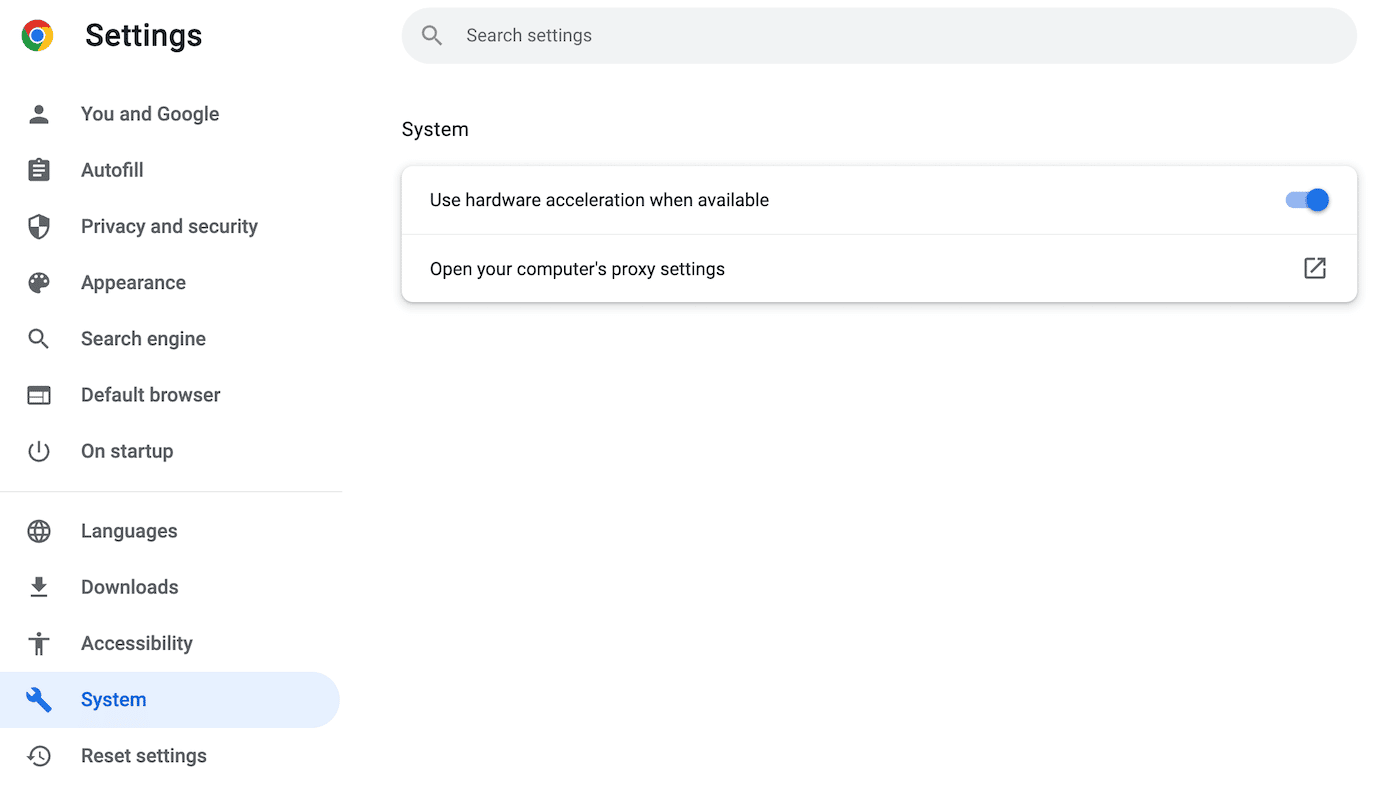Click the magnifier icon in search bar
Screen dimensions: 1400x788
(x=432, y=36)
